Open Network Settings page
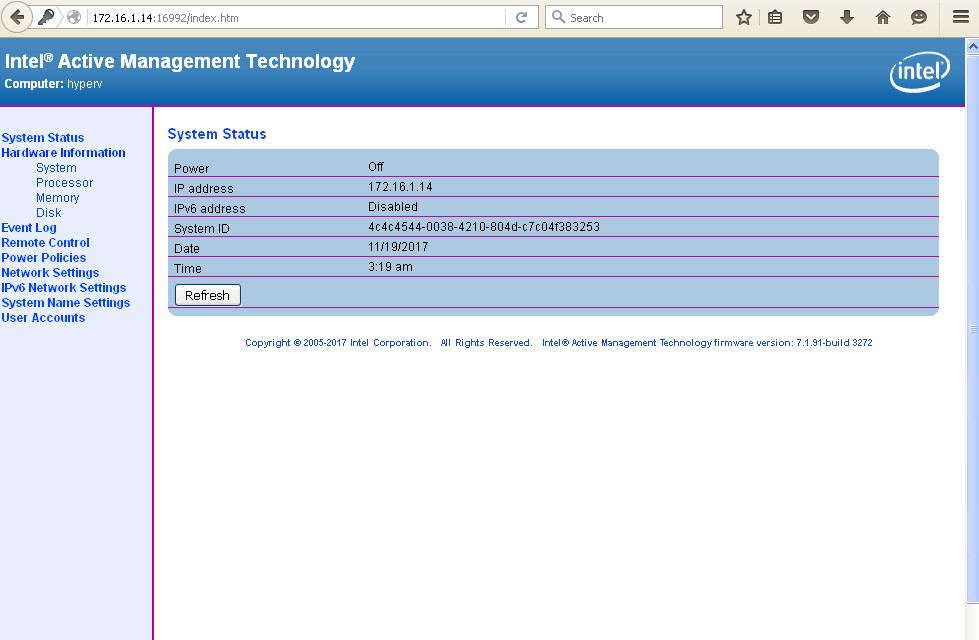This screenshot has height=640, width=979. (50, 272)
